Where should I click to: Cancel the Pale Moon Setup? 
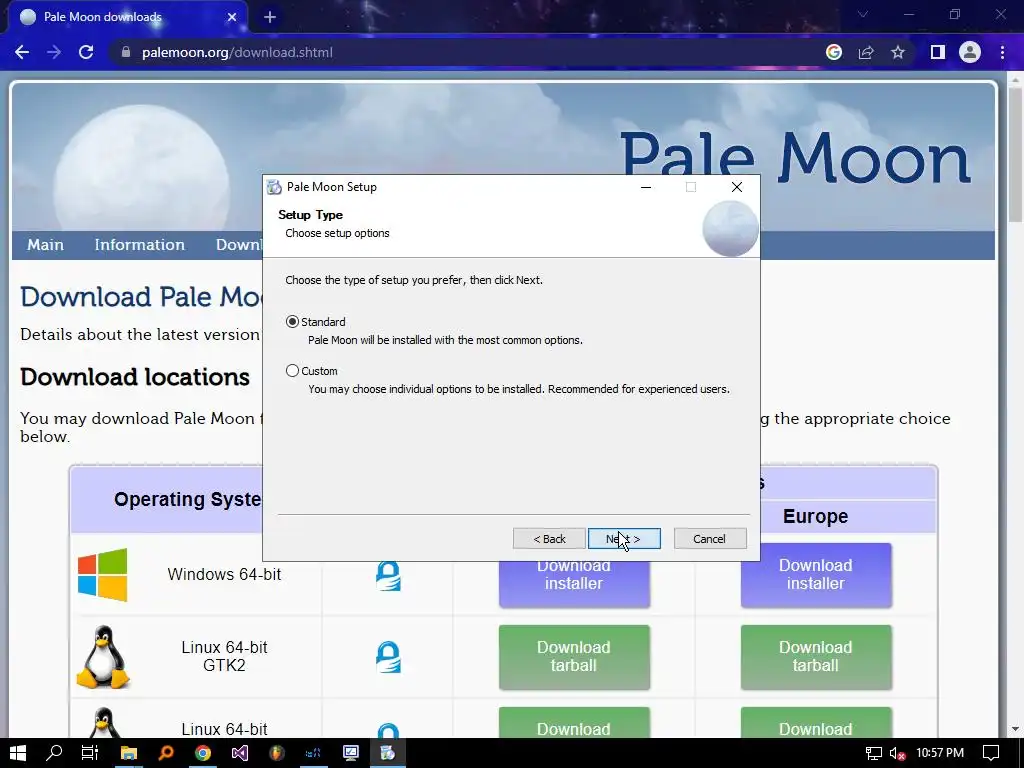point(710,539)
